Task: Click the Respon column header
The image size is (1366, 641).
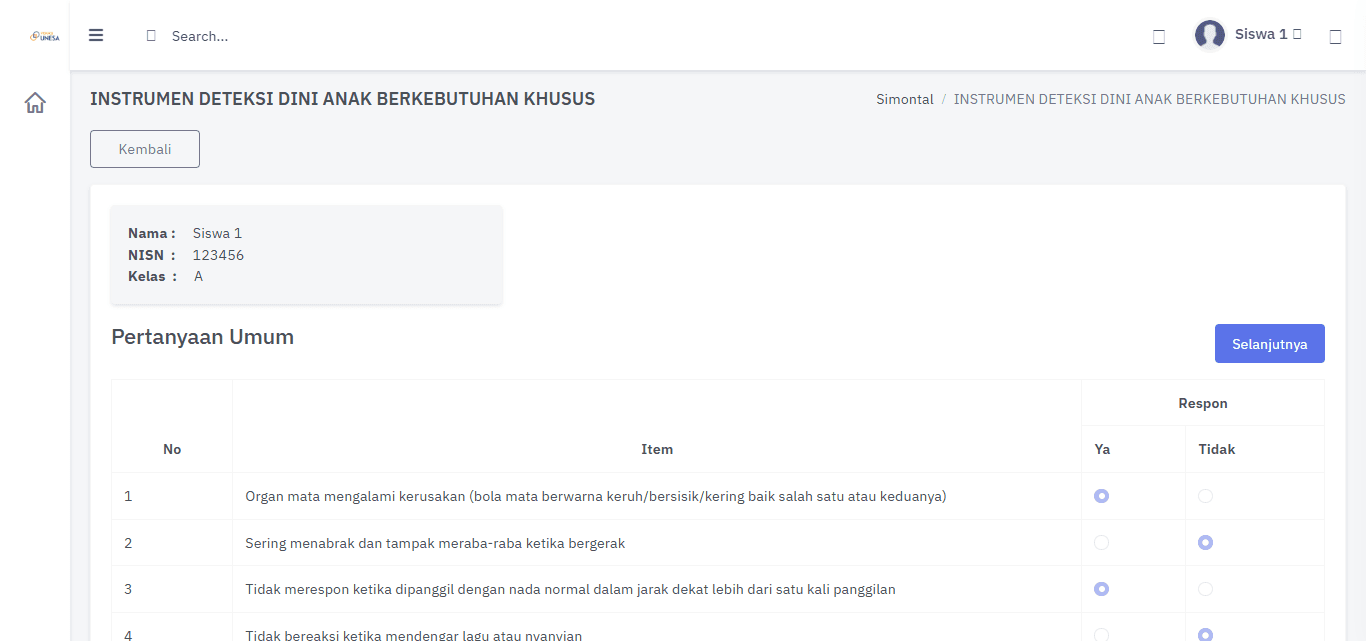Action: 1203,403
